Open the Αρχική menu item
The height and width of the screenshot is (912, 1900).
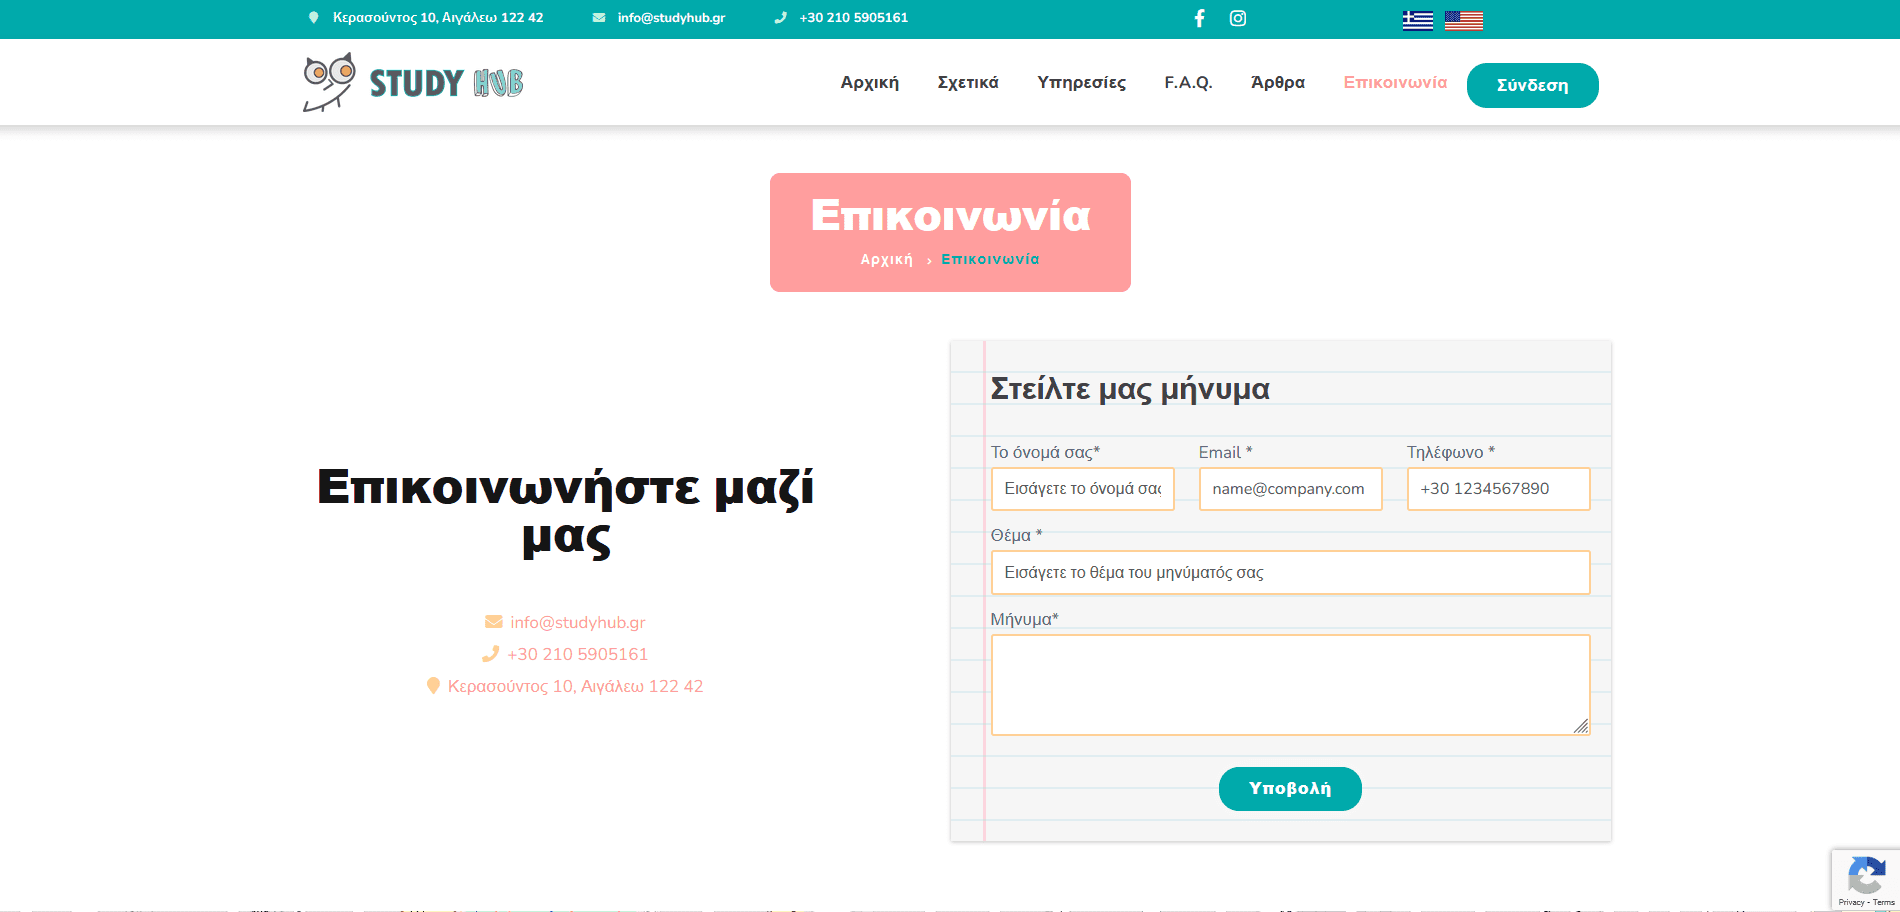870,83
